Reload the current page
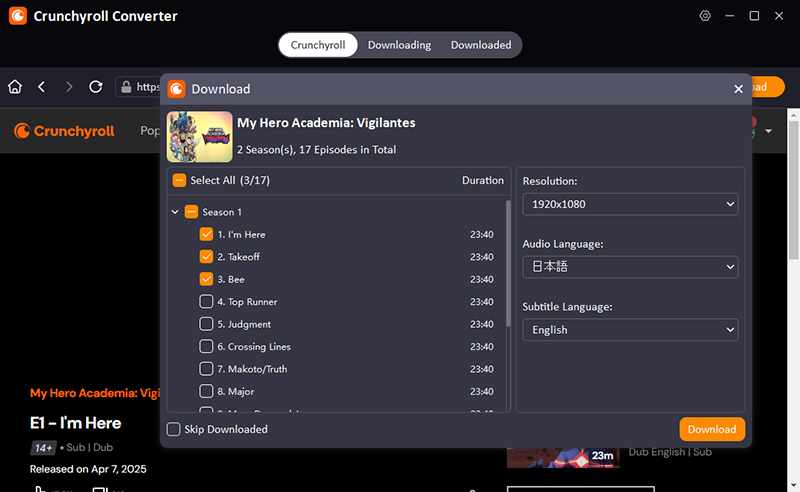Screen dimensions: 800x492 [95, 87]
